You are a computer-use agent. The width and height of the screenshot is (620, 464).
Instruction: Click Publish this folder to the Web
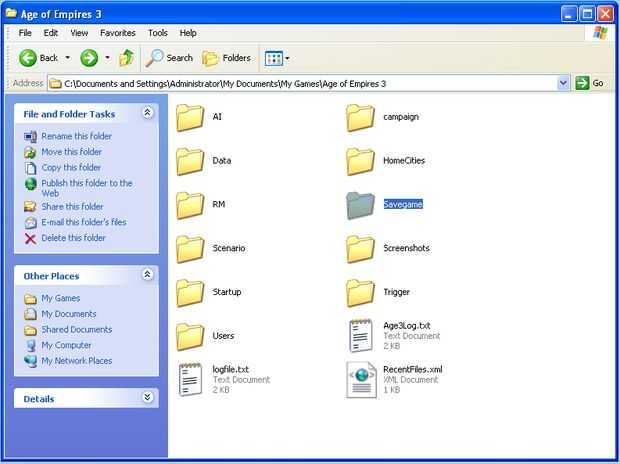(x=87, y=188)
